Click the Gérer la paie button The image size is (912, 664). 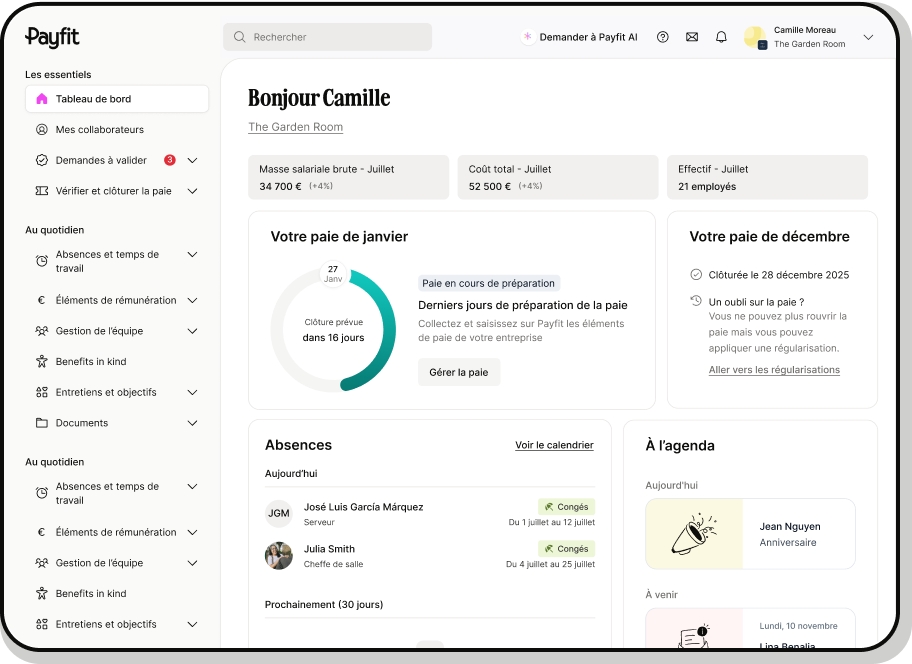coord(459,372)
